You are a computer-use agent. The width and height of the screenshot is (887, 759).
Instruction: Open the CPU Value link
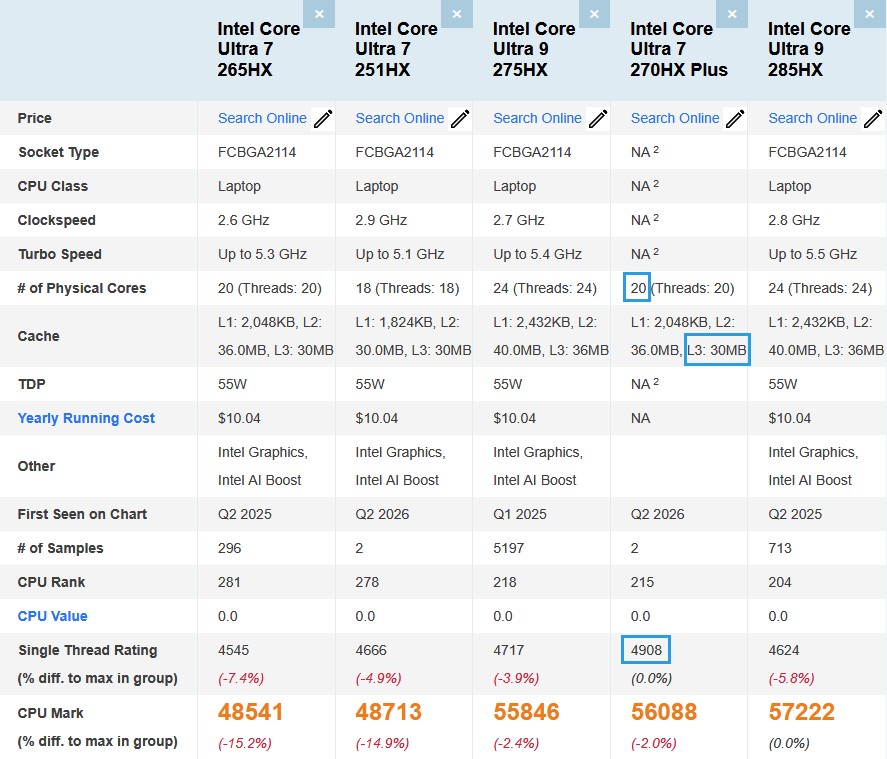coord(53,616)
